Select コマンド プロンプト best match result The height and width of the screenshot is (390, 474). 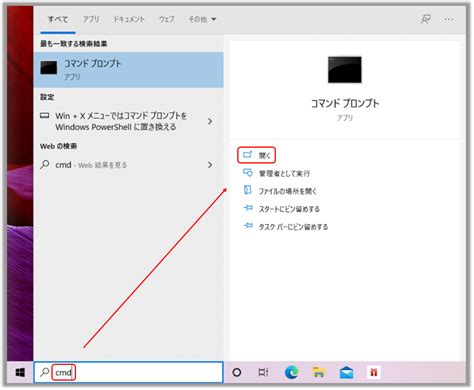pyautogui.click(x=129, y=70)
